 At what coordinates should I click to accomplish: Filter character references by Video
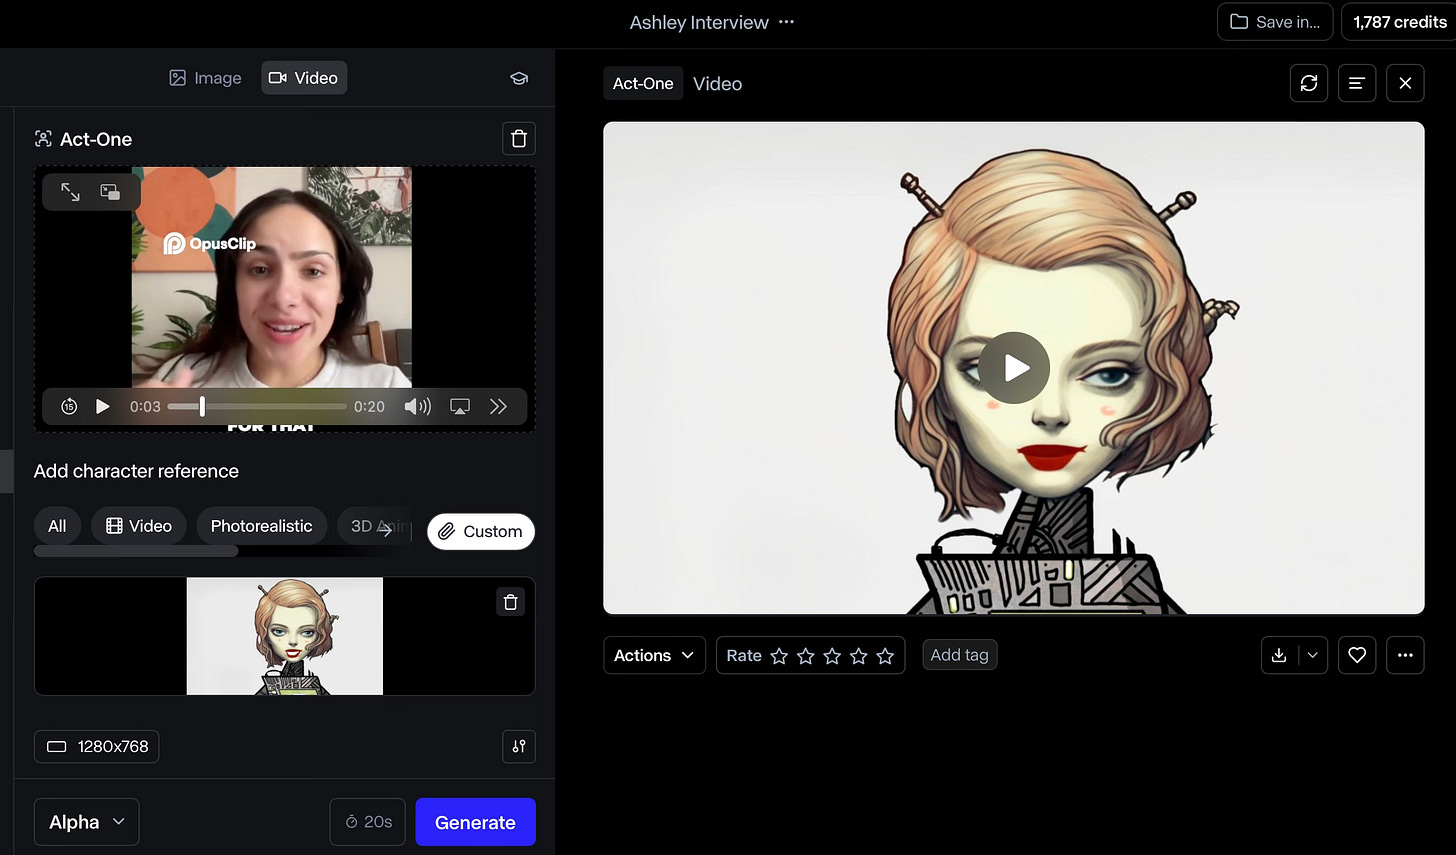click(x=139, y=526)
